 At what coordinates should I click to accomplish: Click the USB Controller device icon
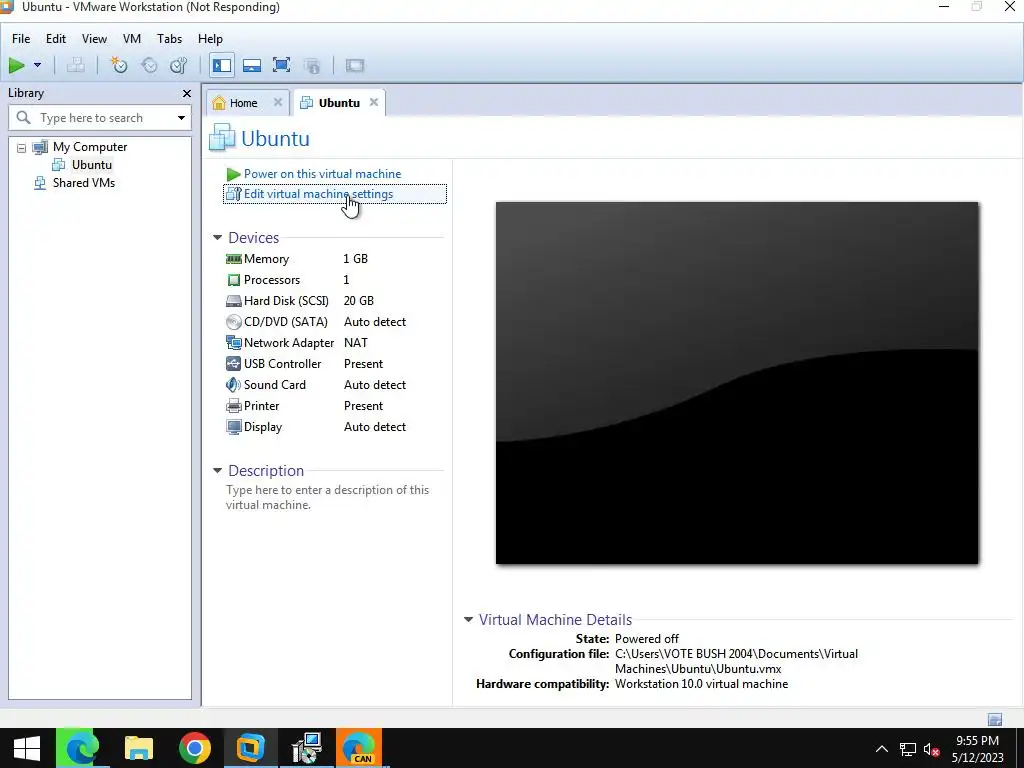coord(233,364)
